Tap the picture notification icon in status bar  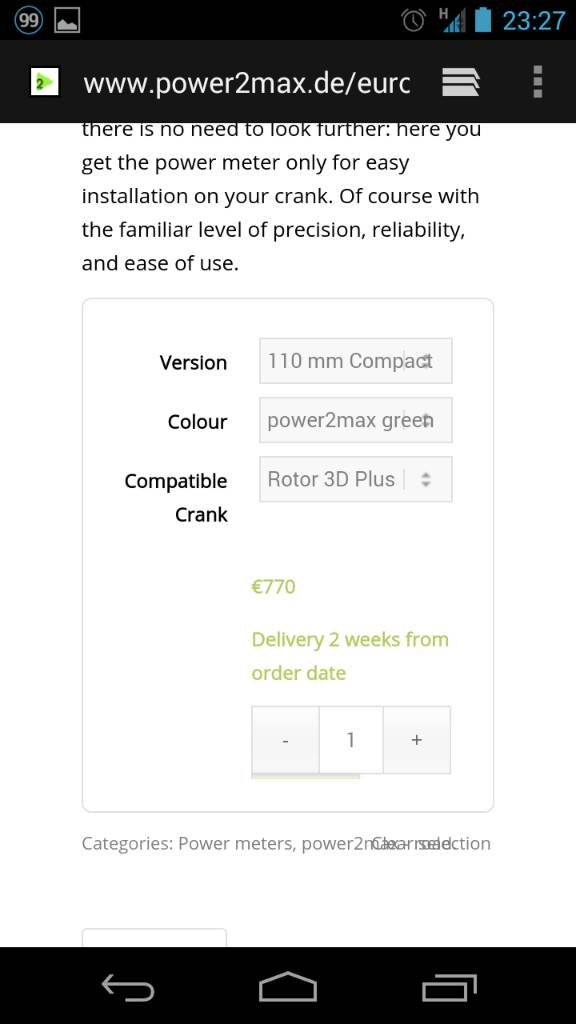coord(67,21)
